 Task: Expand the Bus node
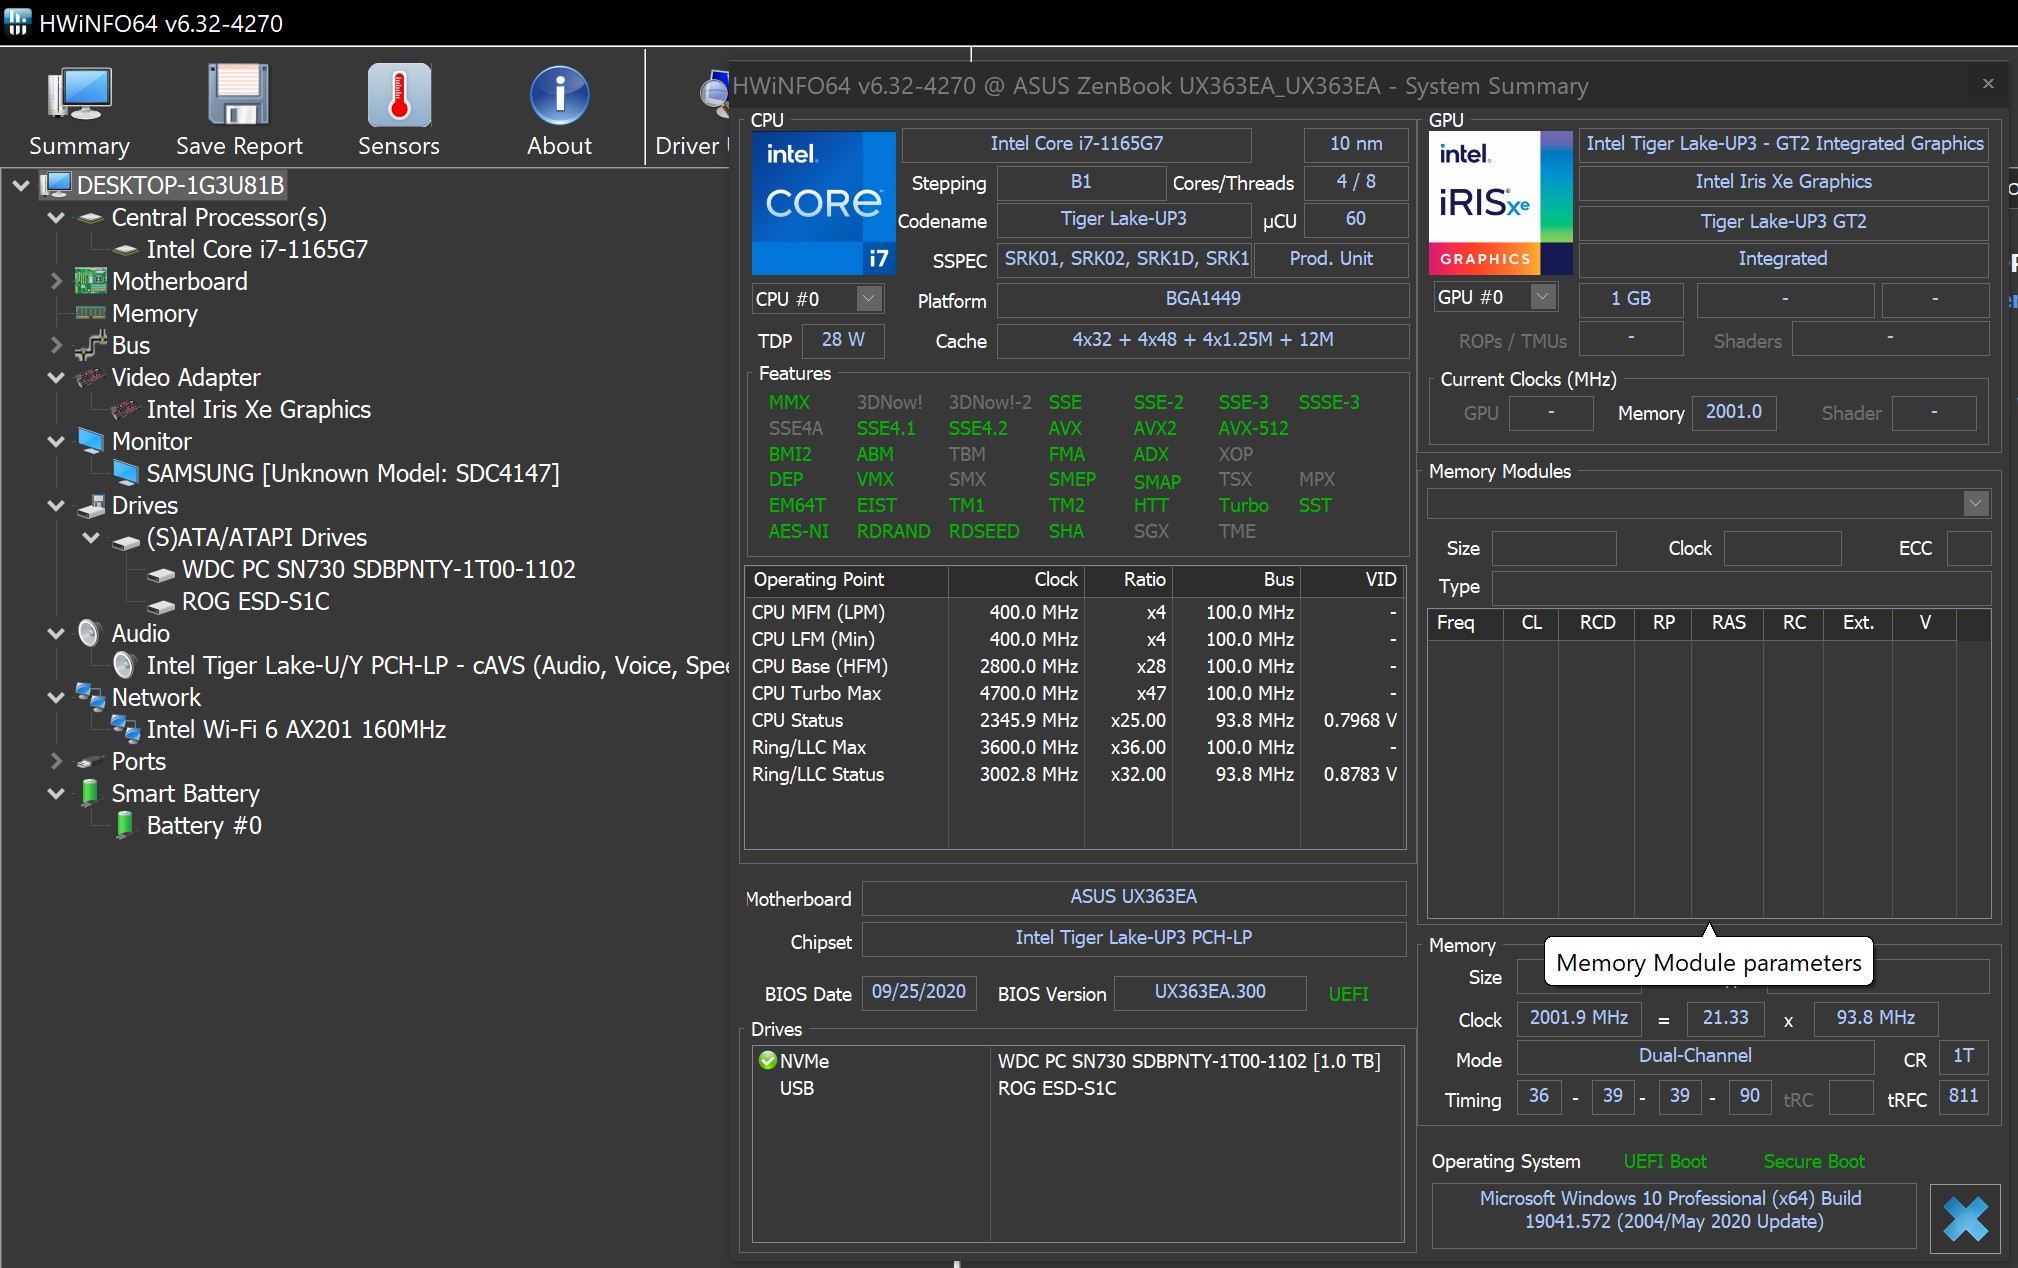coord(56,345)
